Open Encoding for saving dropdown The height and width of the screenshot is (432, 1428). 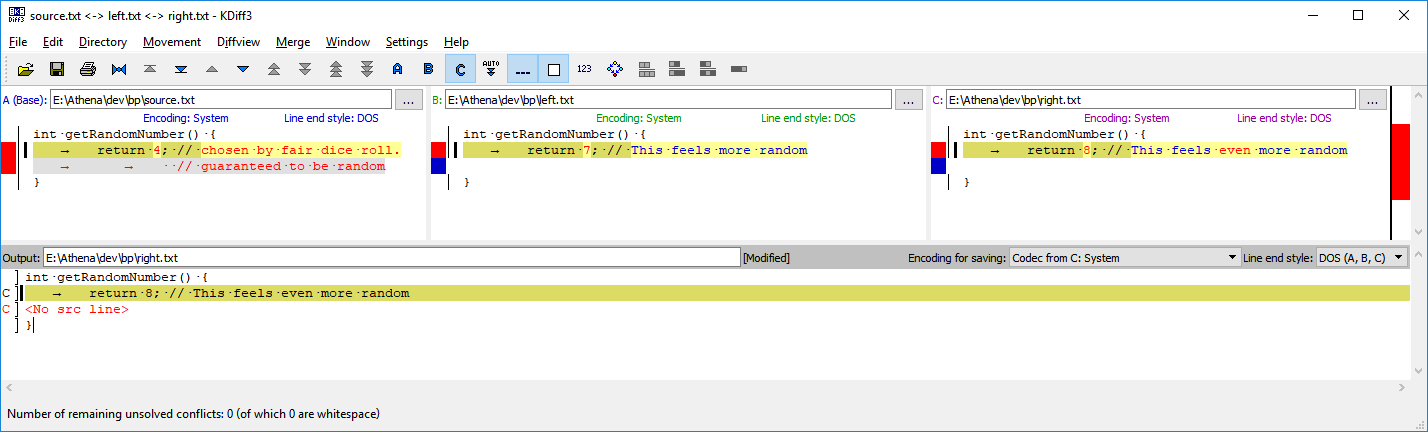(1124, 257)
